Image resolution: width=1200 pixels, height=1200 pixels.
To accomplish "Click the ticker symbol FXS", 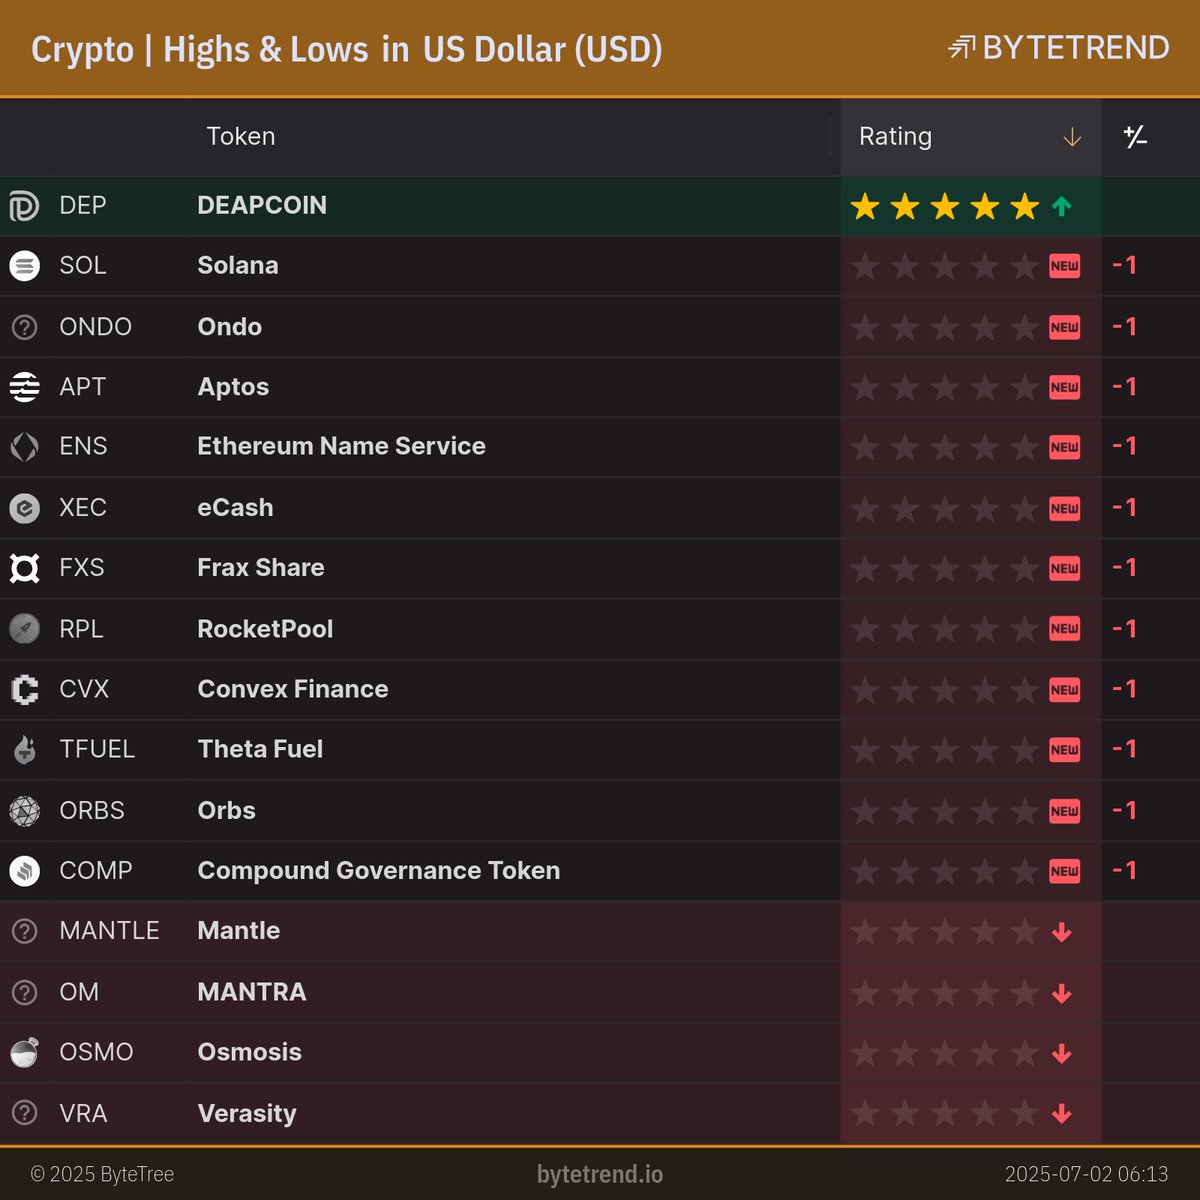I will coord(82,567).
